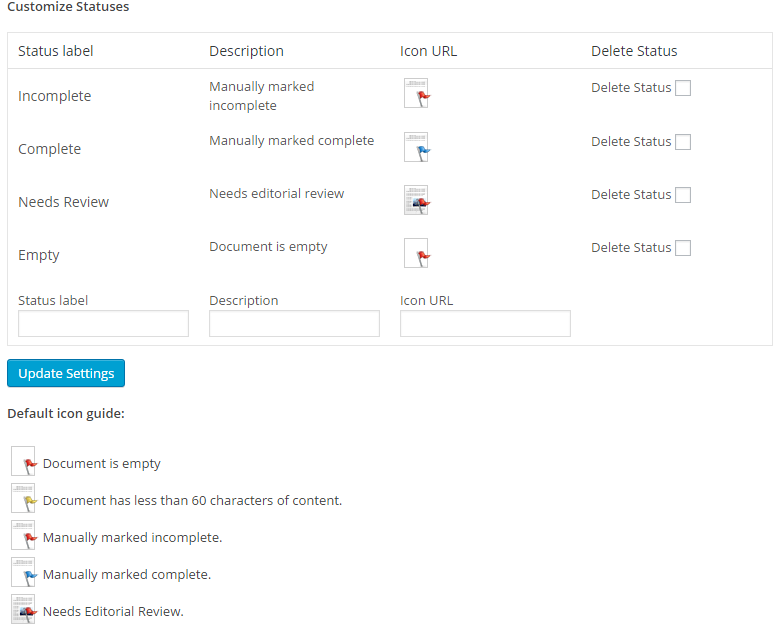Click into the new Description text field
Screen dimensions: 781x628
294,323
